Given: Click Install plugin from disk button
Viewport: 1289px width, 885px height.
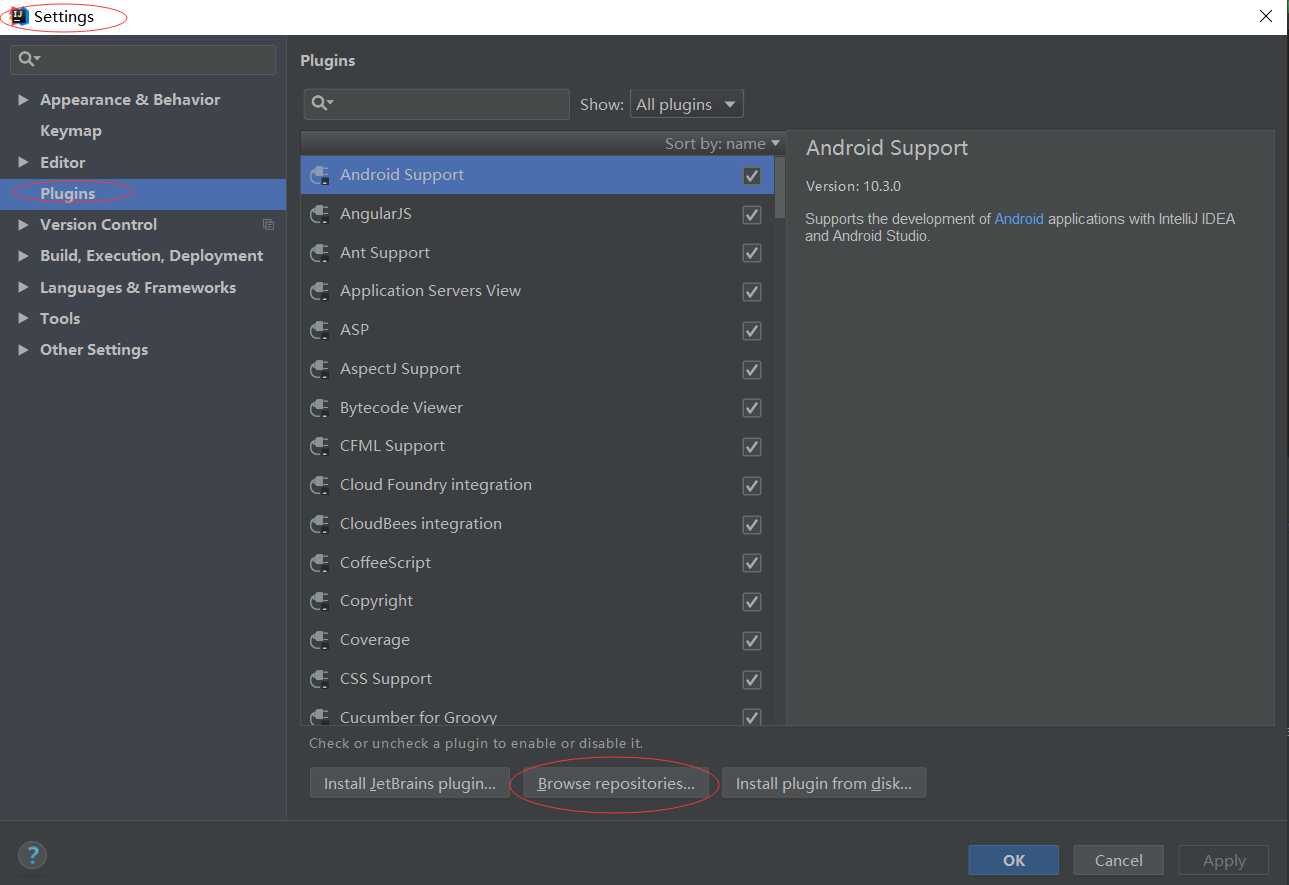Looking at the screenshot, I should (x=824, y=783).
